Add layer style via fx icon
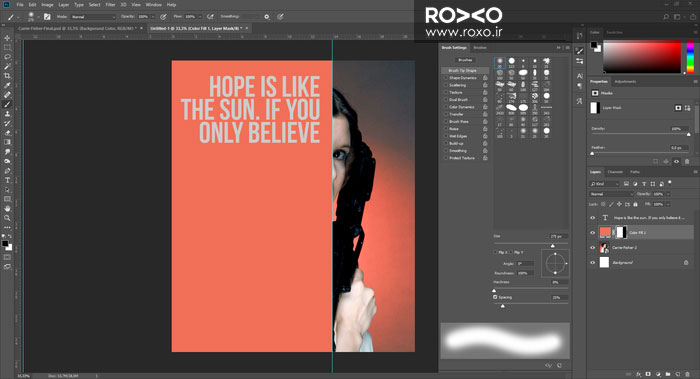 638,374
